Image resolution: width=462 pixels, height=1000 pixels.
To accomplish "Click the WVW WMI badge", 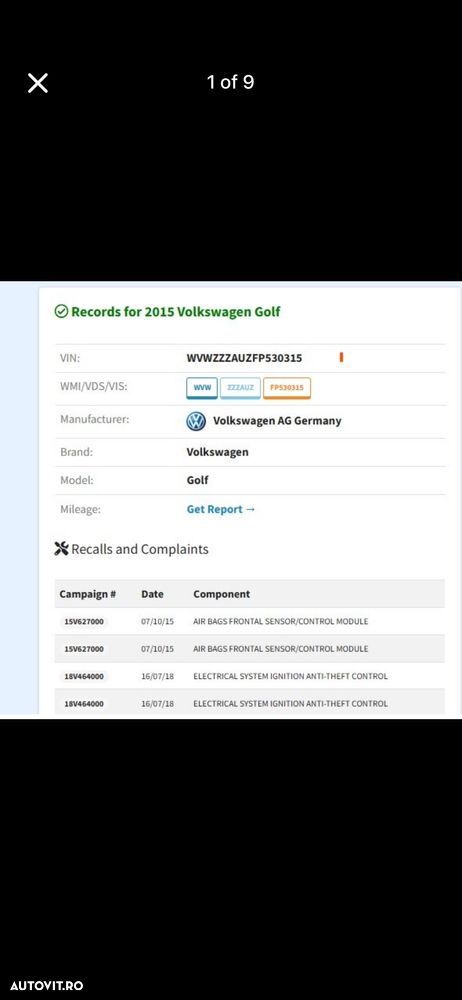I will pos(202,388).
